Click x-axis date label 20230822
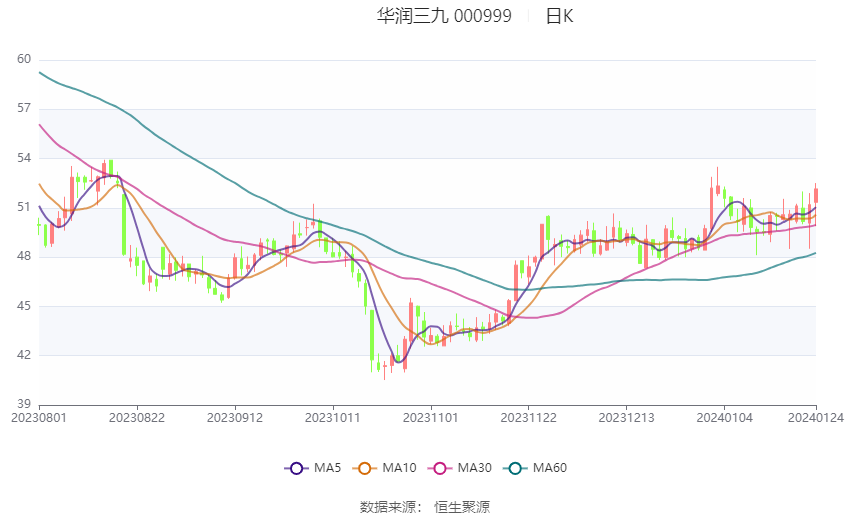The image size is (850, 517). click(x=137, y=418)
